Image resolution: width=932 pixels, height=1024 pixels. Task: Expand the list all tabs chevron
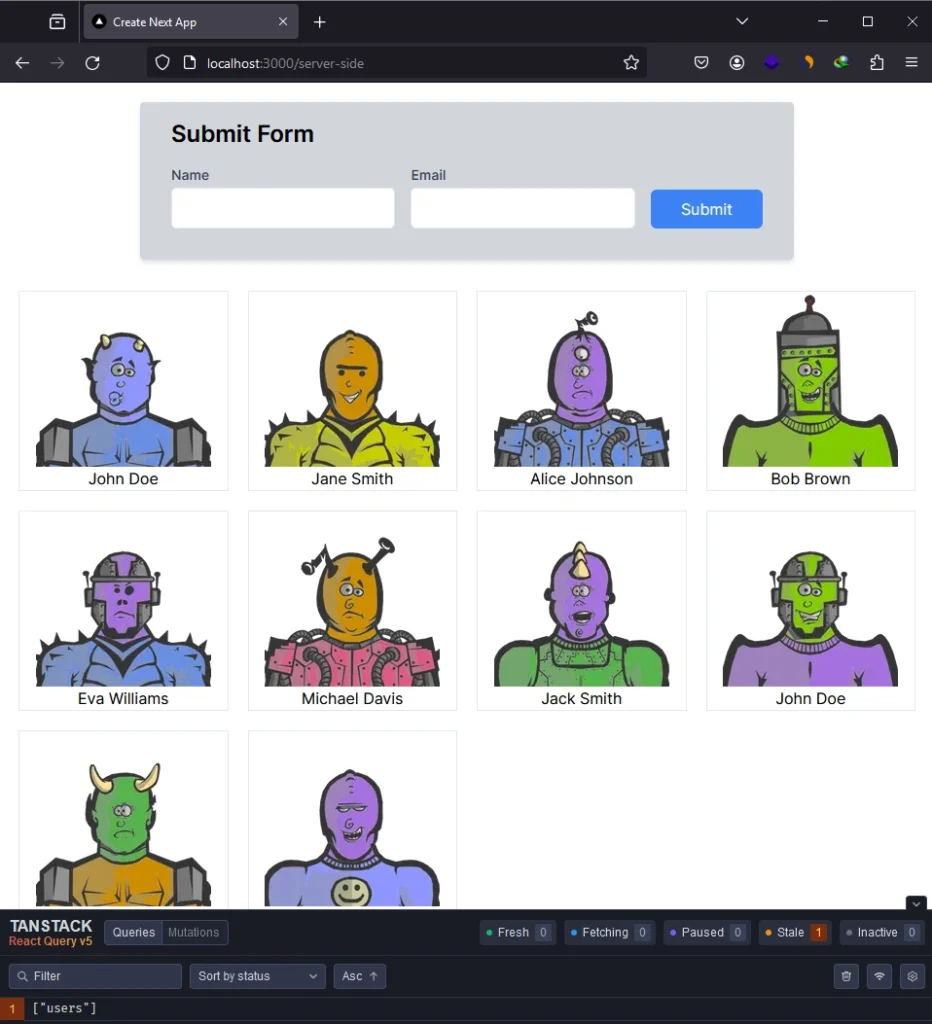(742, 22)
